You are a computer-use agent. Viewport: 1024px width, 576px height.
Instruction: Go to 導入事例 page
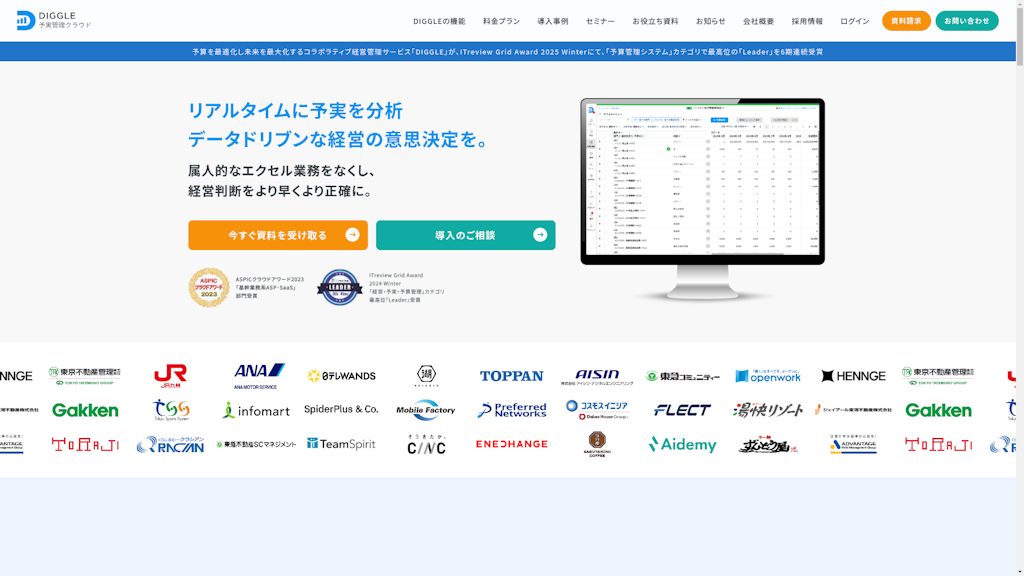pyautogui.click(x=553, y=21)
